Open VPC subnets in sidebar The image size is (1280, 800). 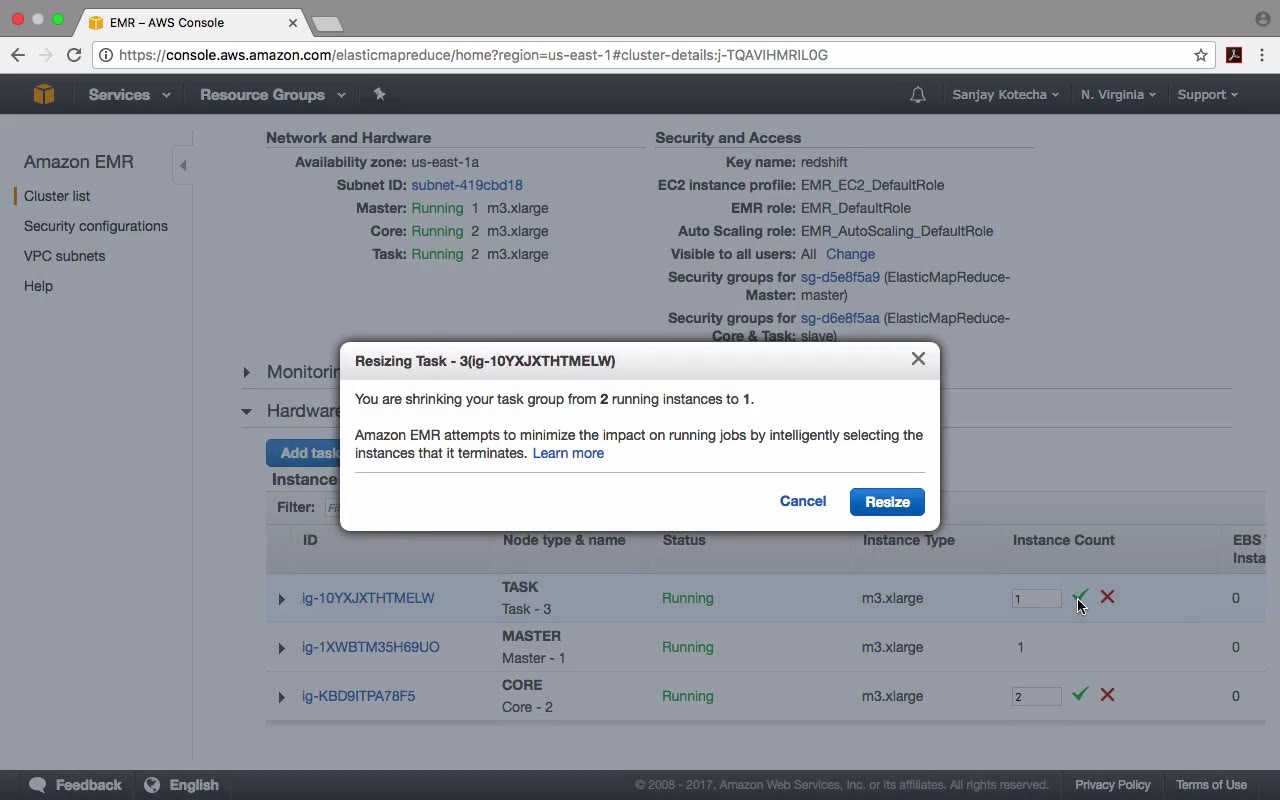point(64,256)
